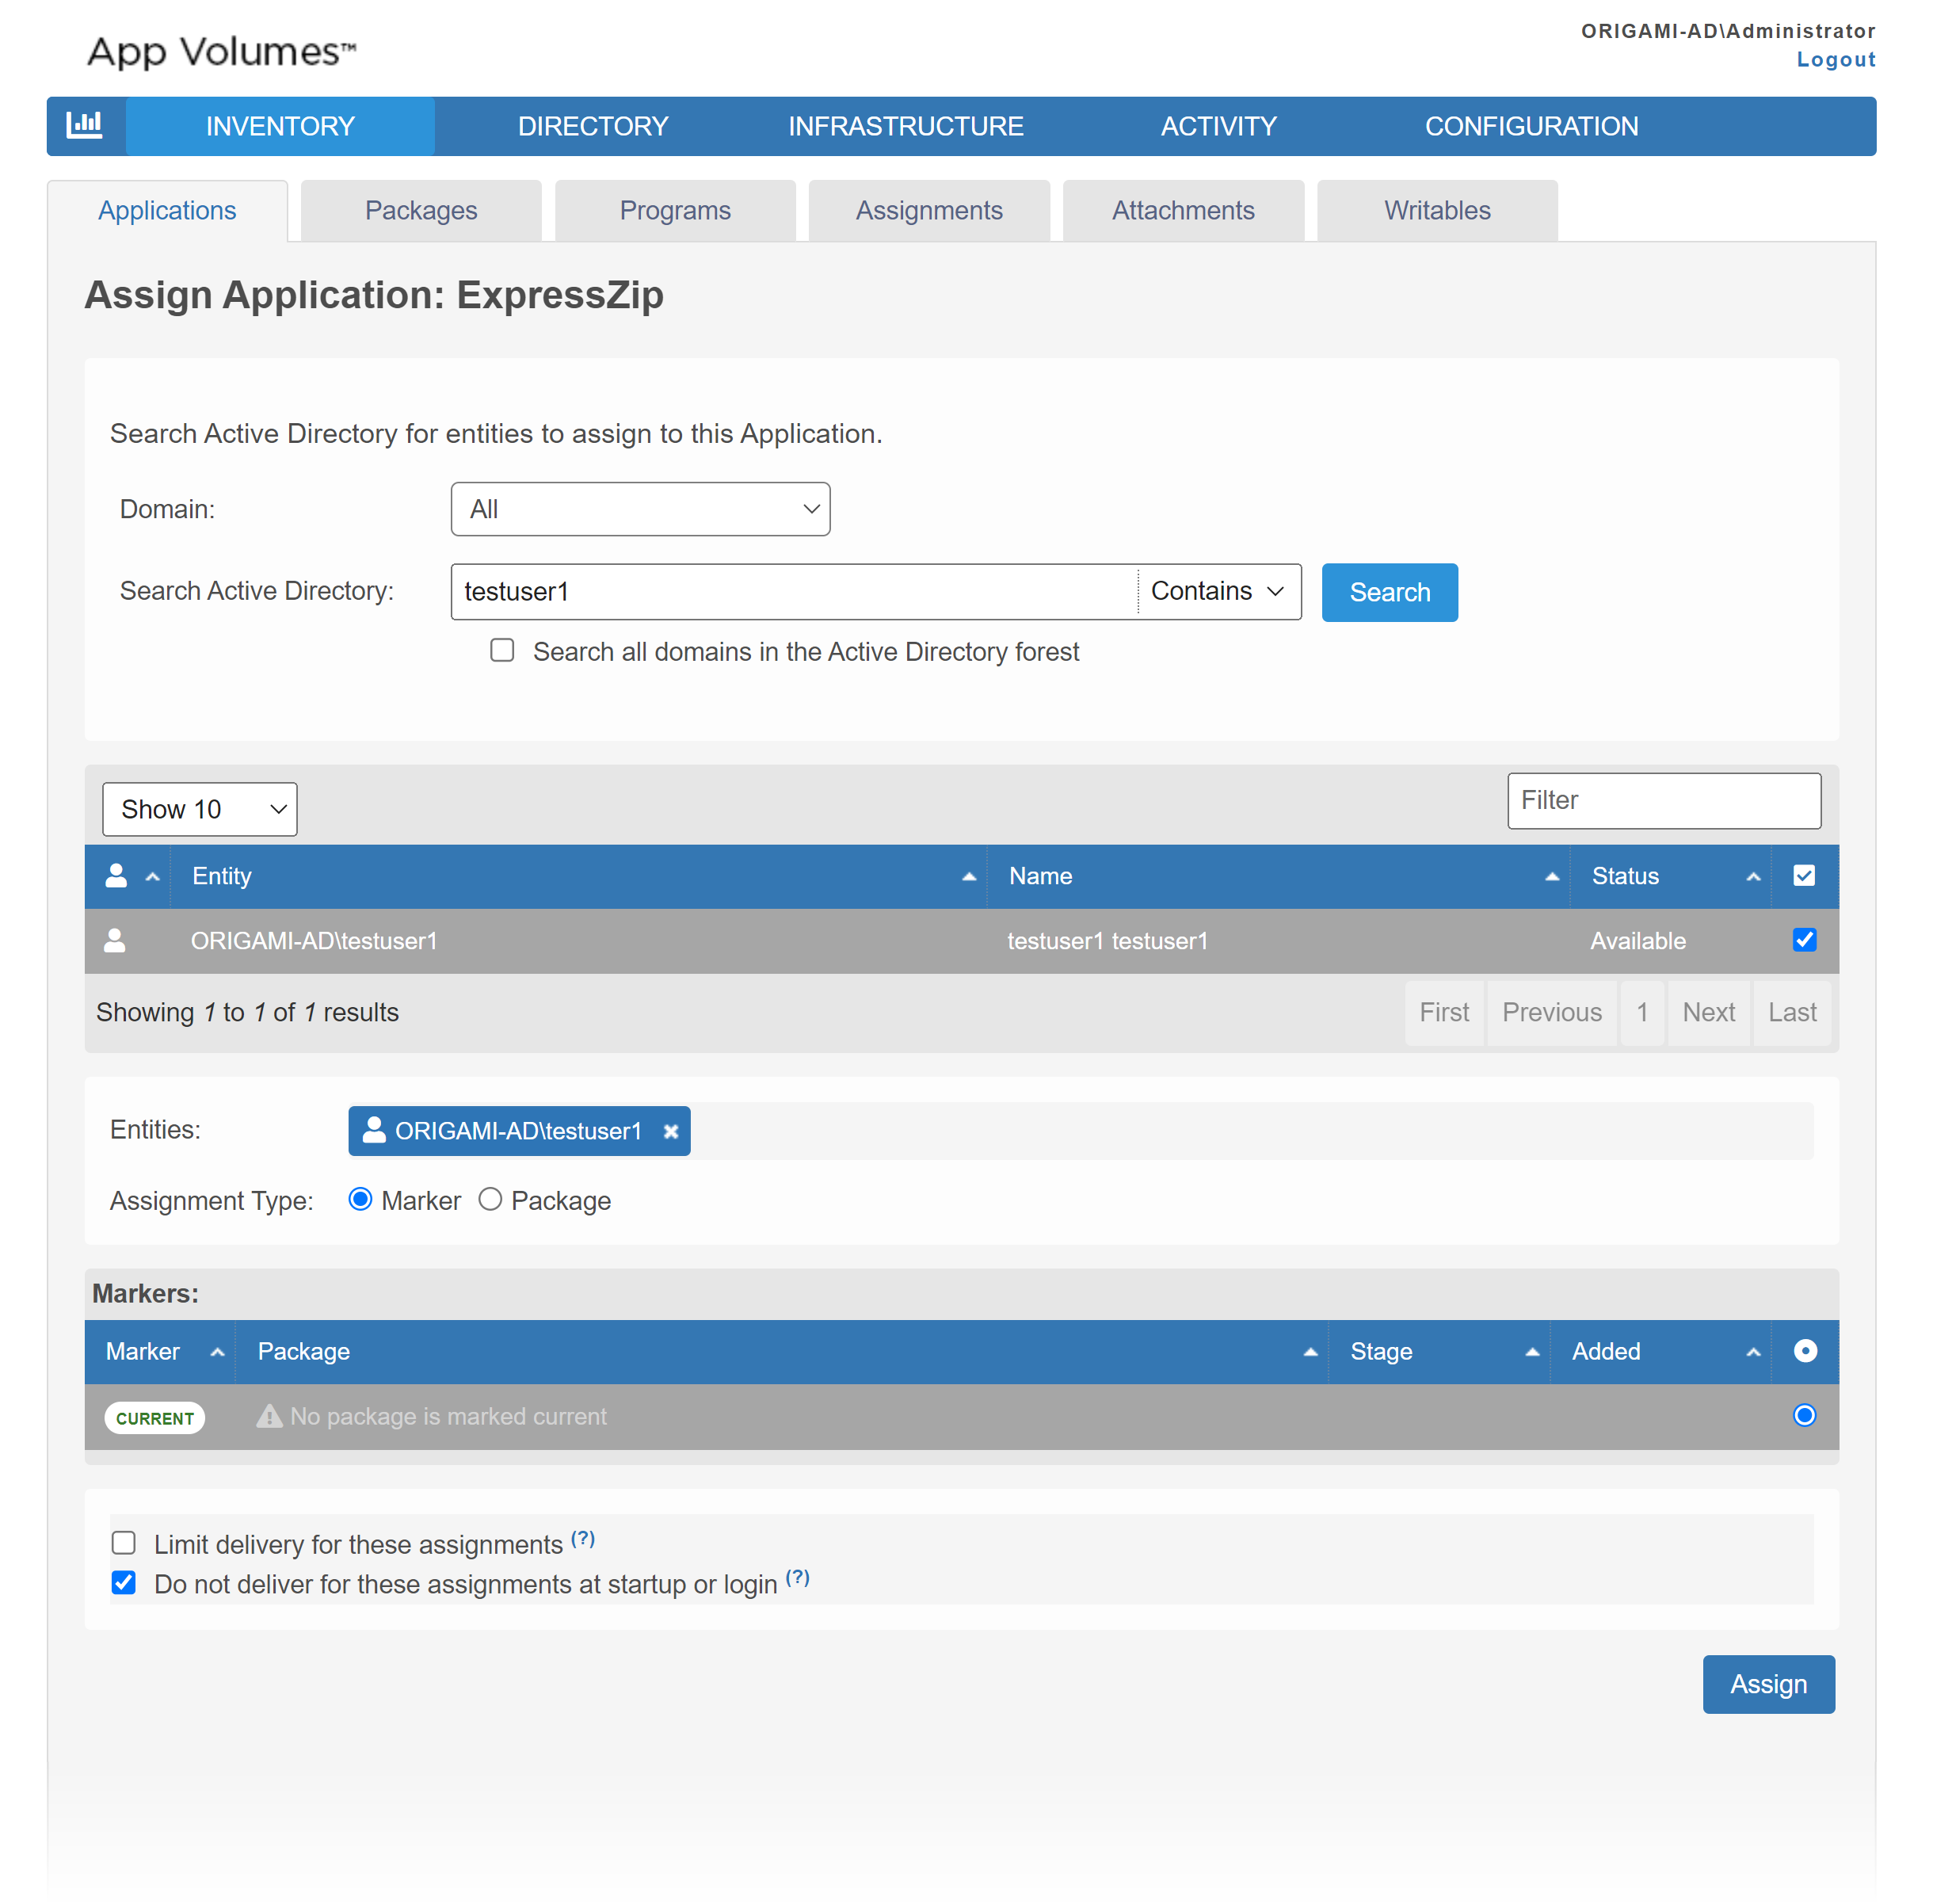This screenshot has width=1933, height=1904.
Task: Open the DIRECTORY menu
Action: (592, 126)
